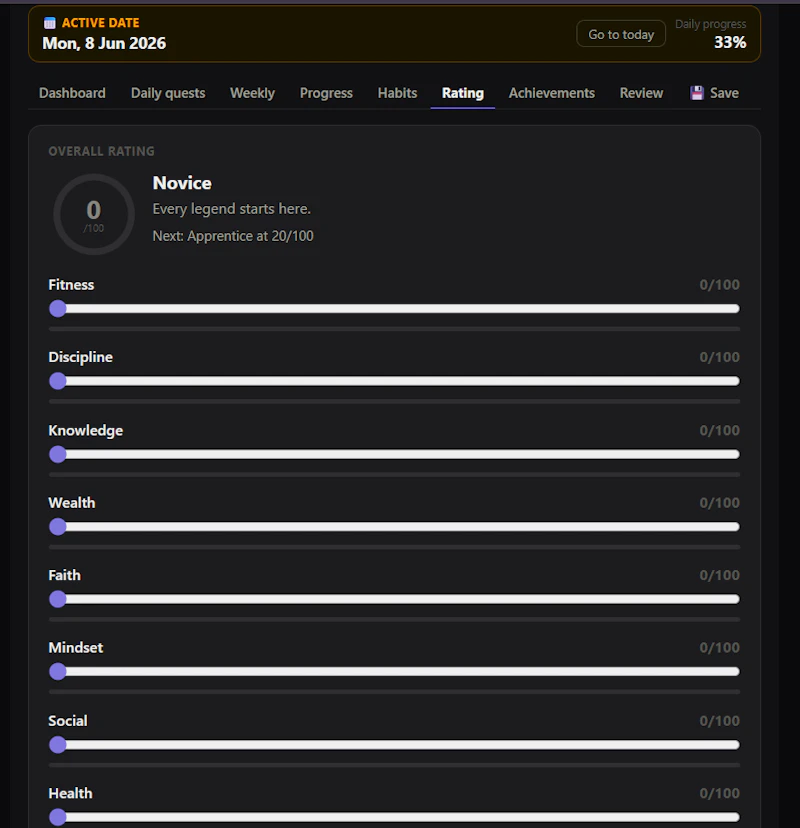
Task: Click the Health rating slider handle
Action: 58,817
